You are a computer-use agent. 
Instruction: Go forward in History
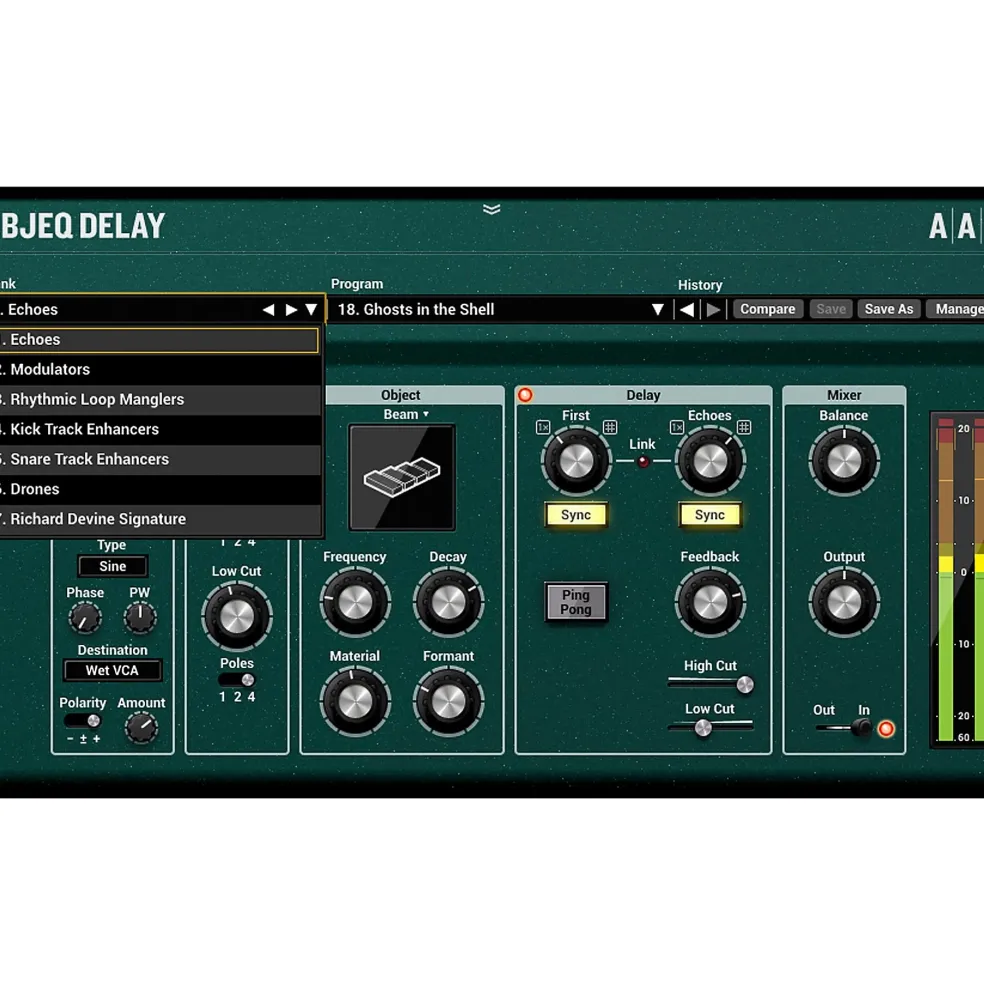tap(713, 310)
